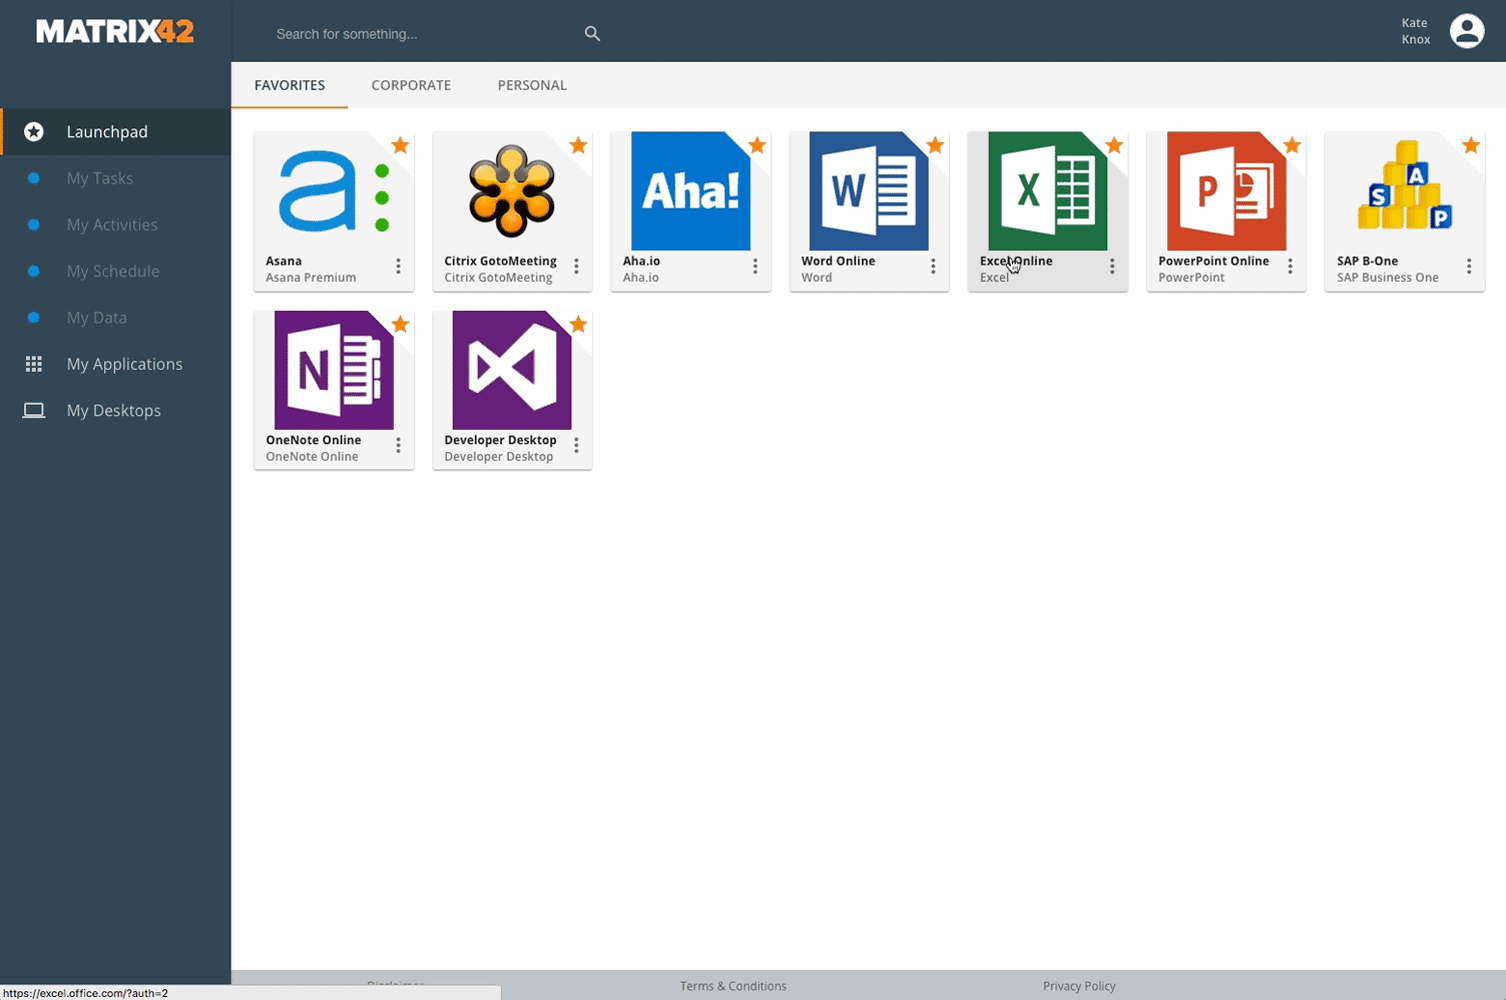The width and height of the screenshot is (1506, 1000).
Task: Open the Personal tab
Action: click(x=532, y=85)
